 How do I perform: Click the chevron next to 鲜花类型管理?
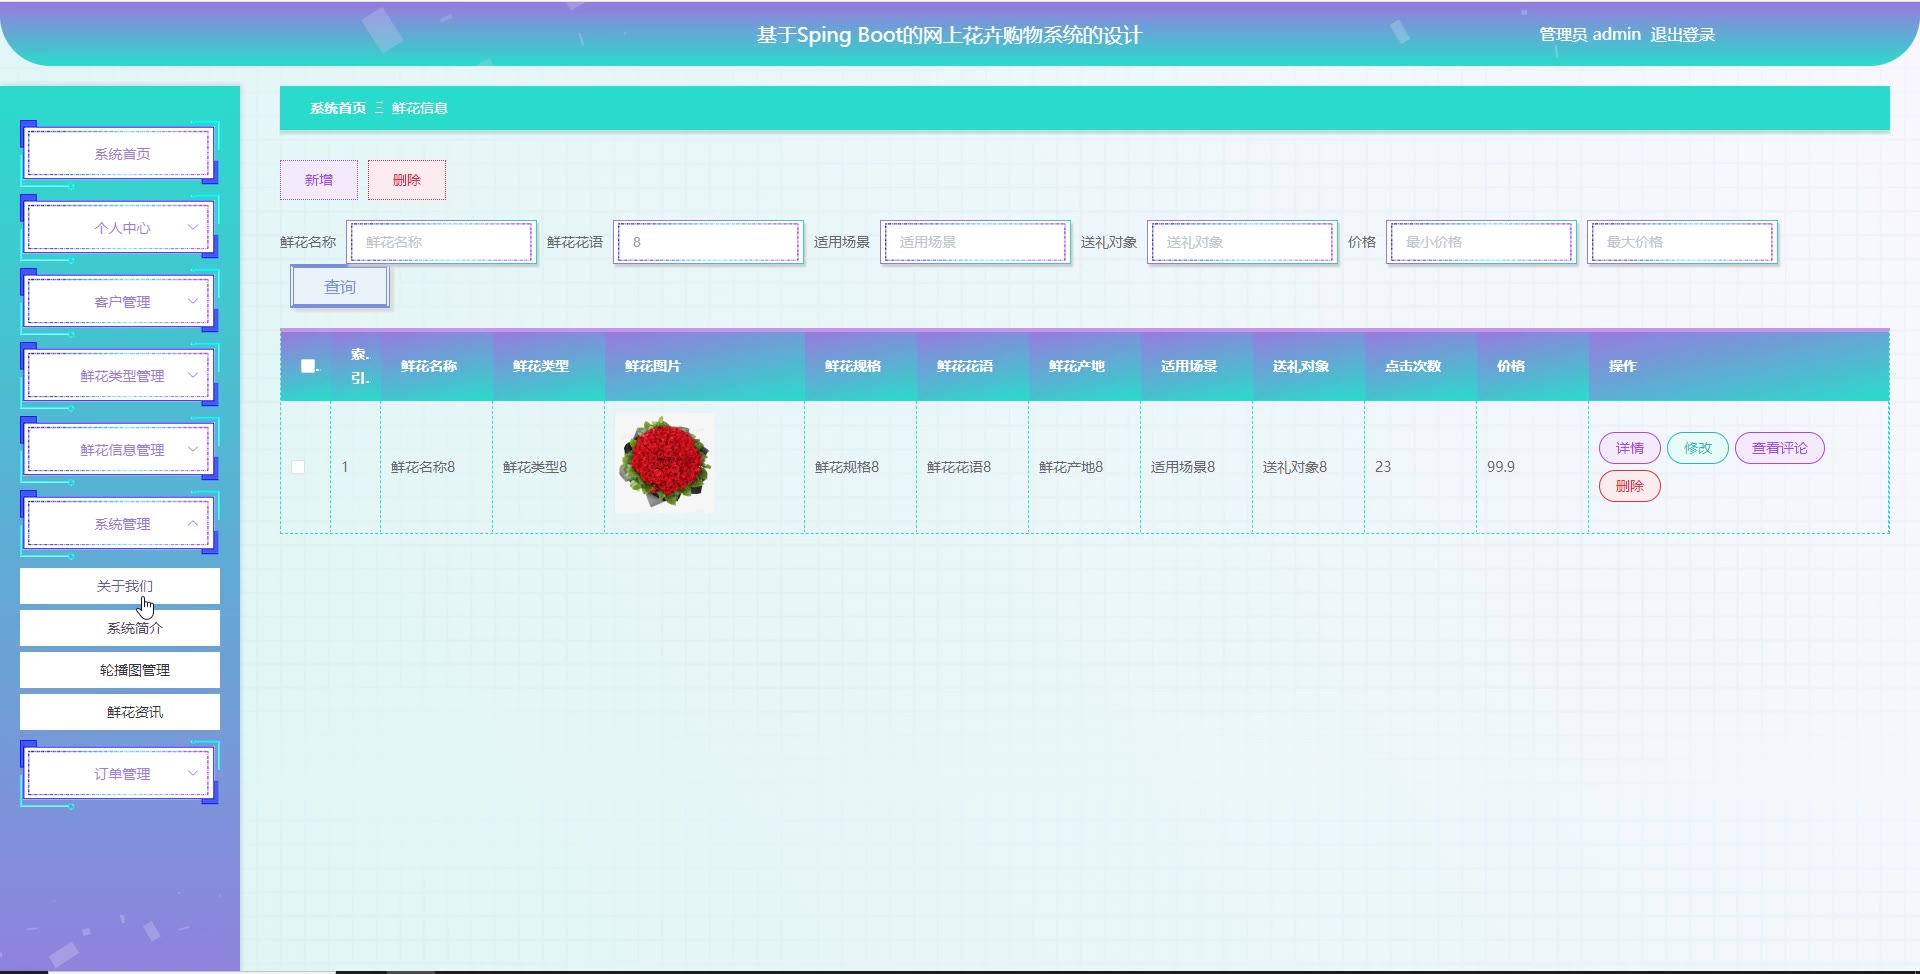(x=193, y=375)
